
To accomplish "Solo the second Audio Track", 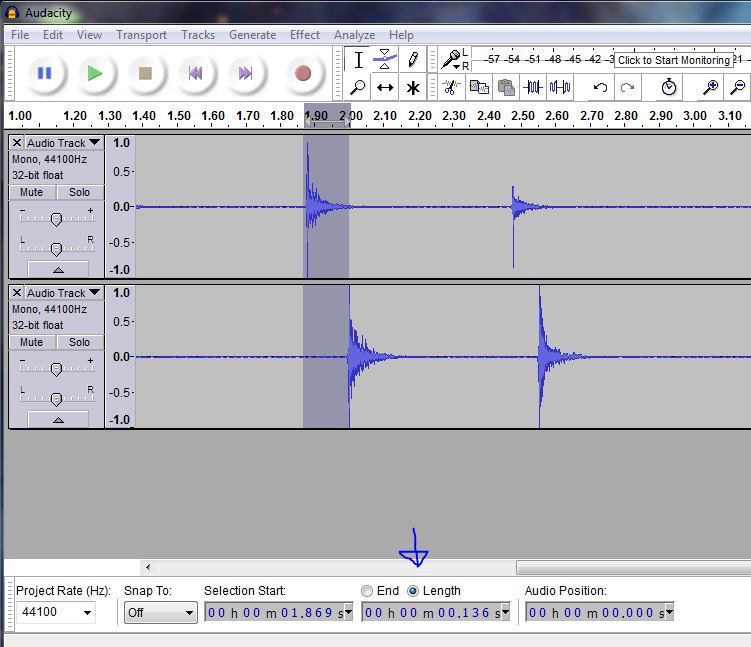I will click(x=80, y=342).
